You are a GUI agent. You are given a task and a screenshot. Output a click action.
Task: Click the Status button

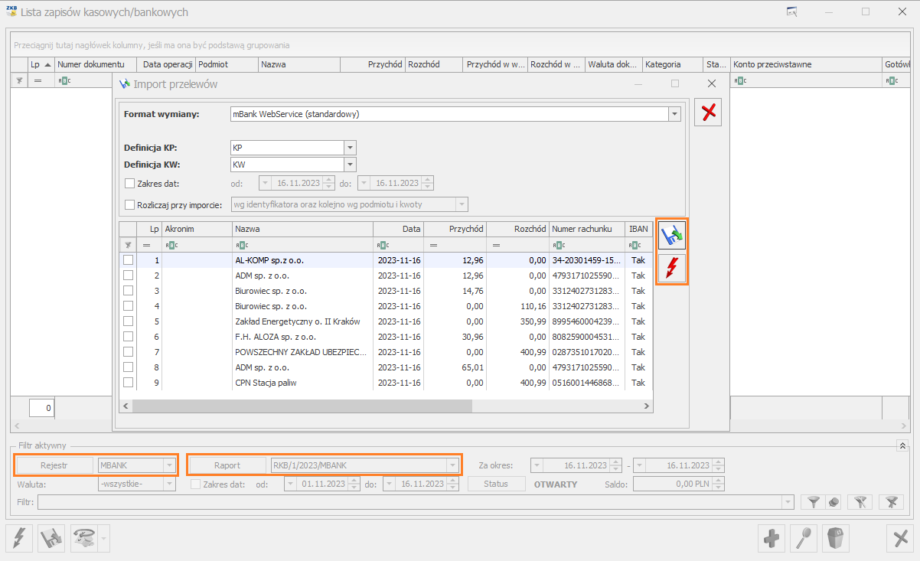[x=496, y=484]
